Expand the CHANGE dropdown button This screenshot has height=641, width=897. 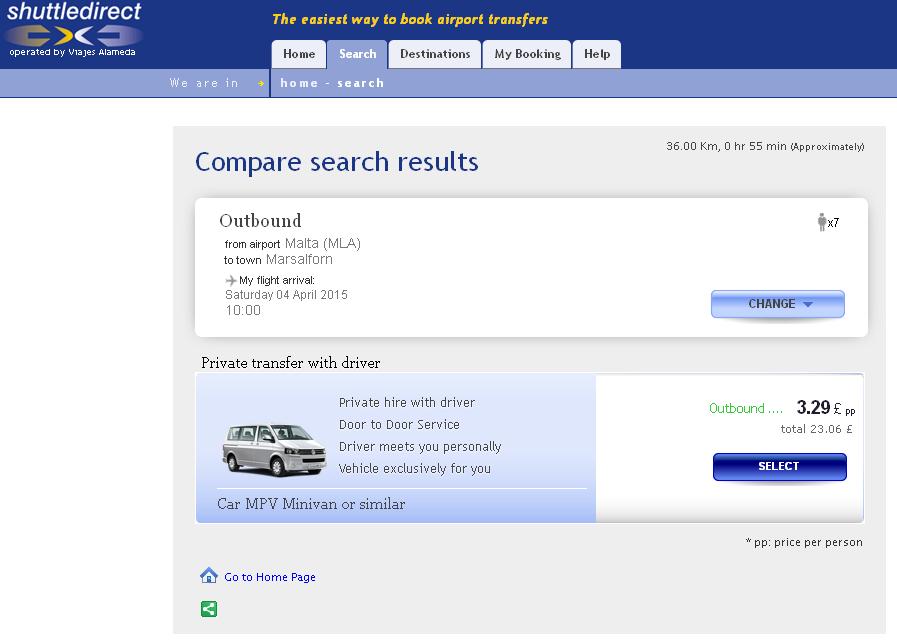[777, 304]
